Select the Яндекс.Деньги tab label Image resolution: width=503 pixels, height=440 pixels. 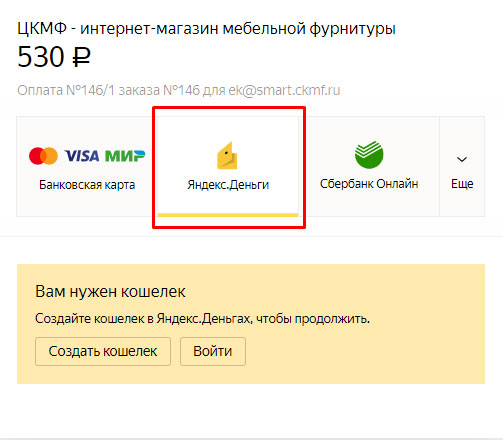[228, 185]
